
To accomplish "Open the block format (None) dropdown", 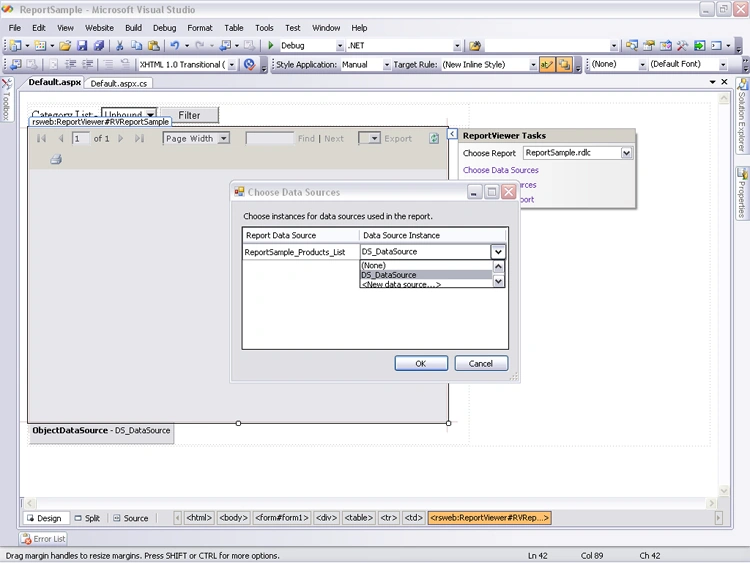I will pyautogui.click(x=642, y=65).
